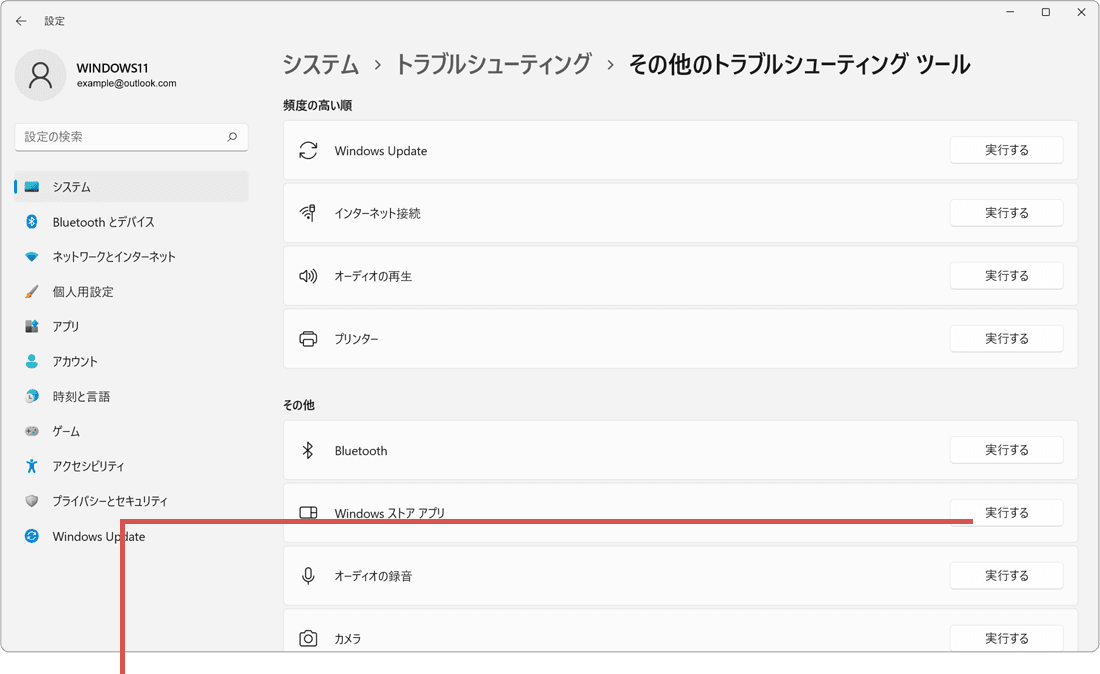
Task: Run the プリンター troubleshooter
Action: pyautogui.click(x=1006, y=338)
